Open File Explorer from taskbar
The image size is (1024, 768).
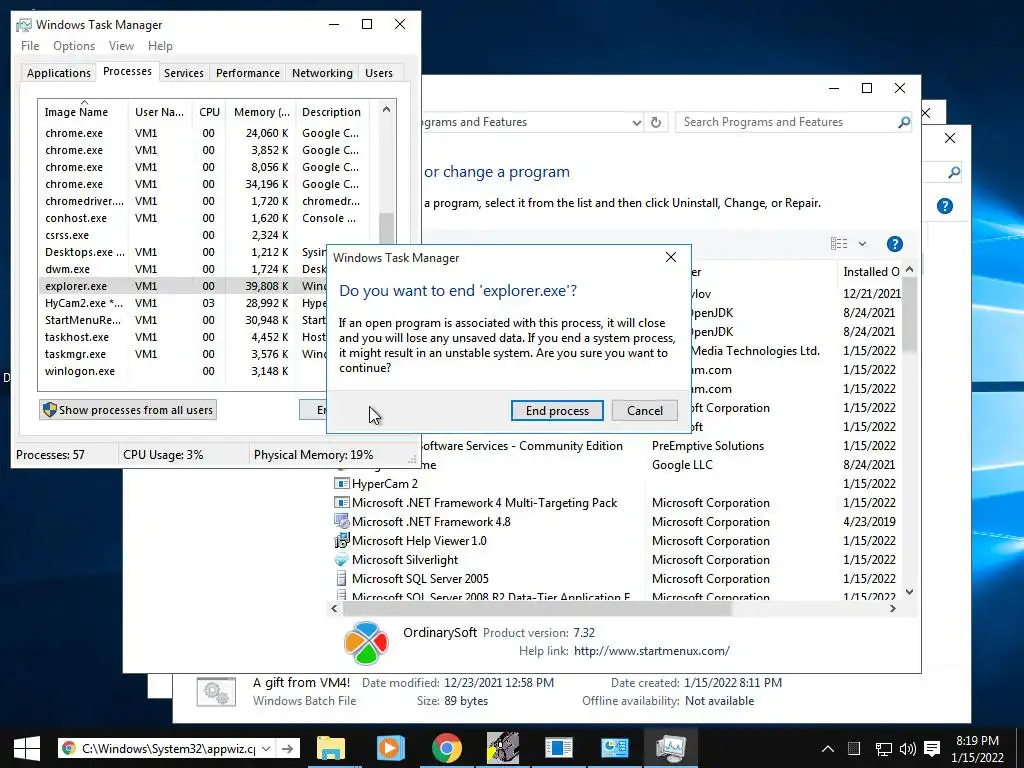pos(330,748)
